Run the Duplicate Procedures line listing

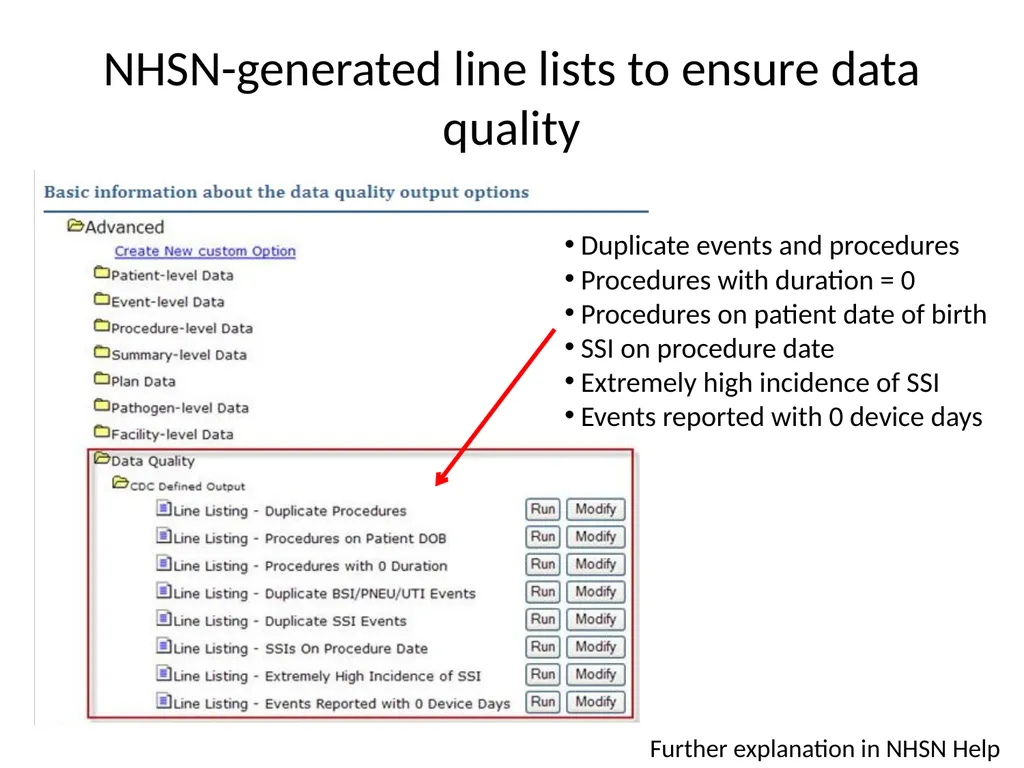[x=543, y=509]
